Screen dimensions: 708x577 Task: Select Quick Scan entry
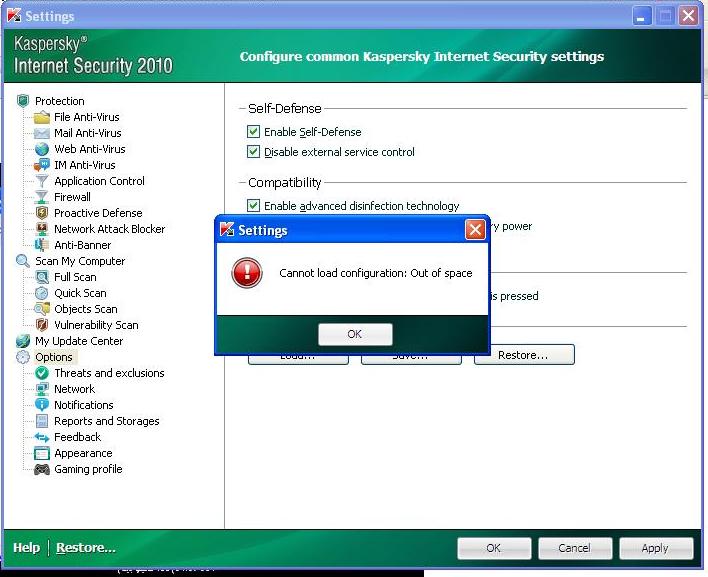click(x=80, y=293)
